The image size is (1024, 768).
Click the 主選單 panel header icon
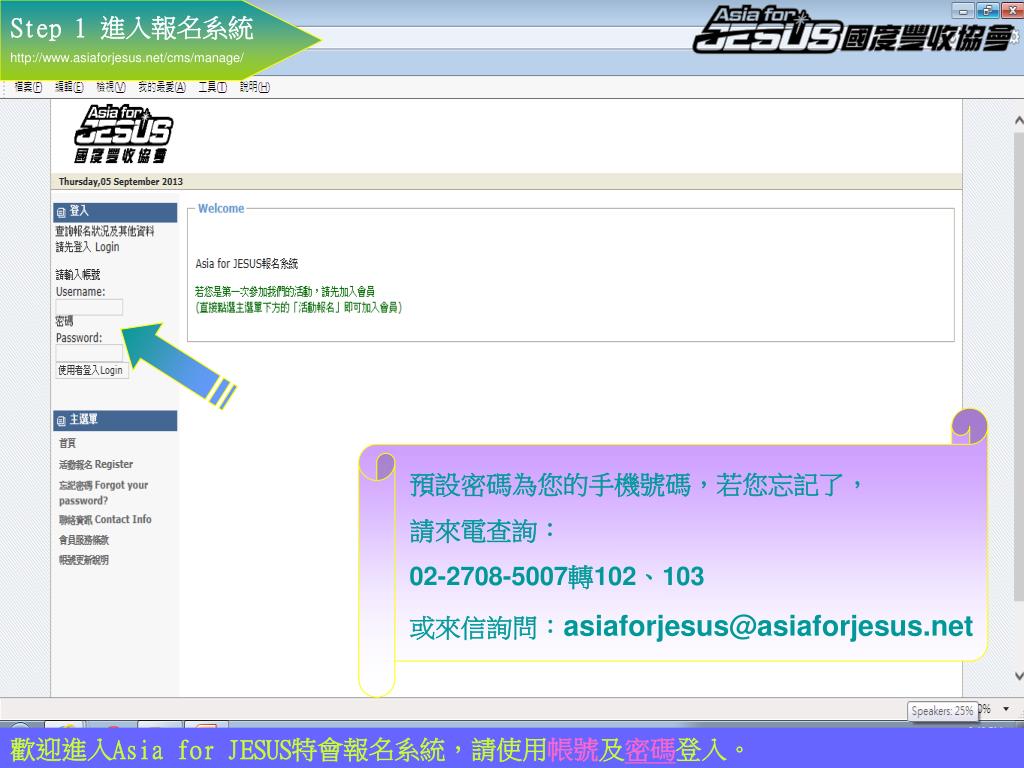coord(62,420)
